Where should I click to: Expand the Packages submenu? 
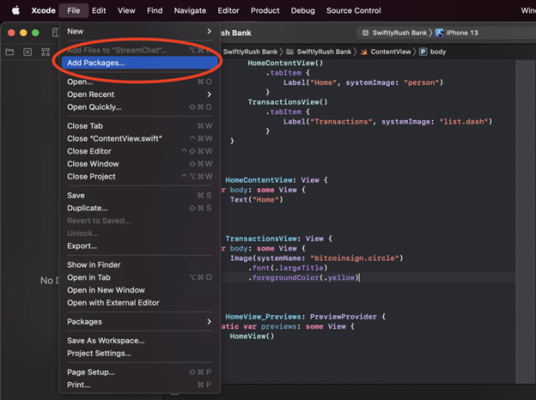139,322
